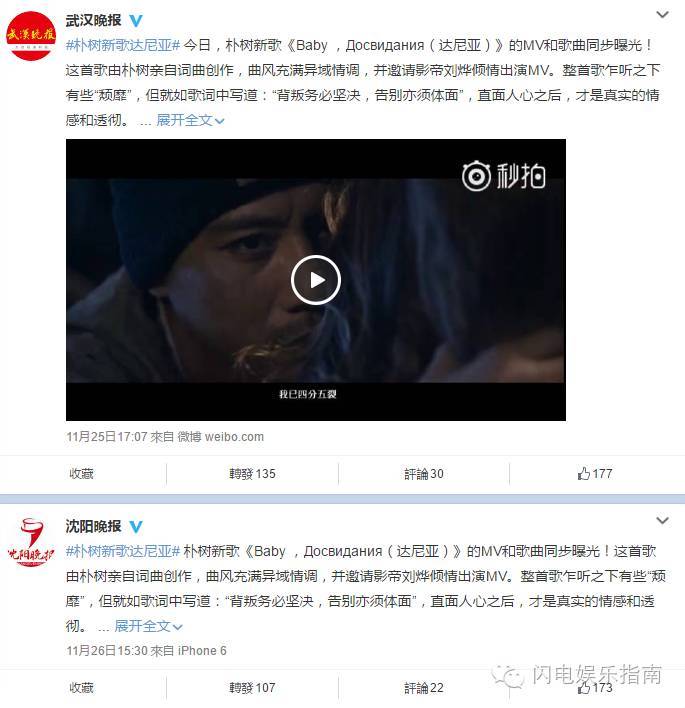Open hashtag #朴树新歌达尼亚# in first post
This screenshot has width=685, height=708.
point(123,45)
